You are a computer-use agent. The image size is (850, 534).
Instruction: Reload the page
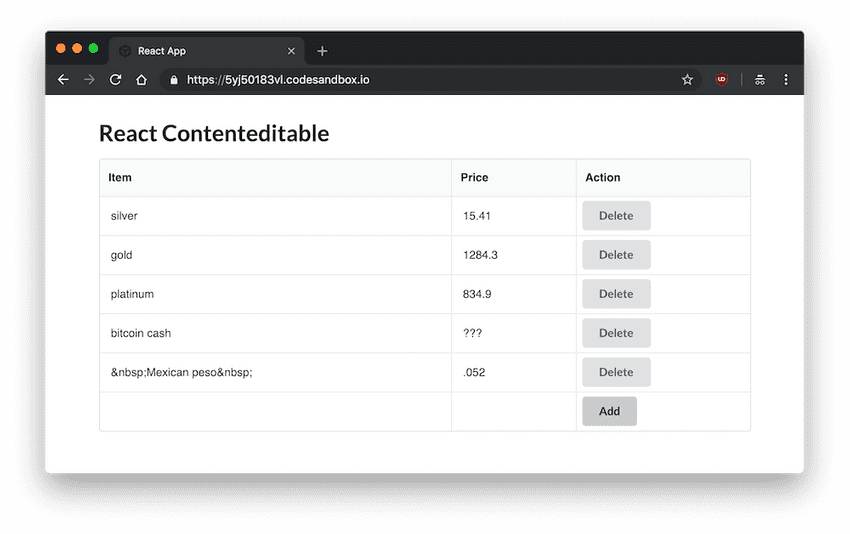coord(115,80)
